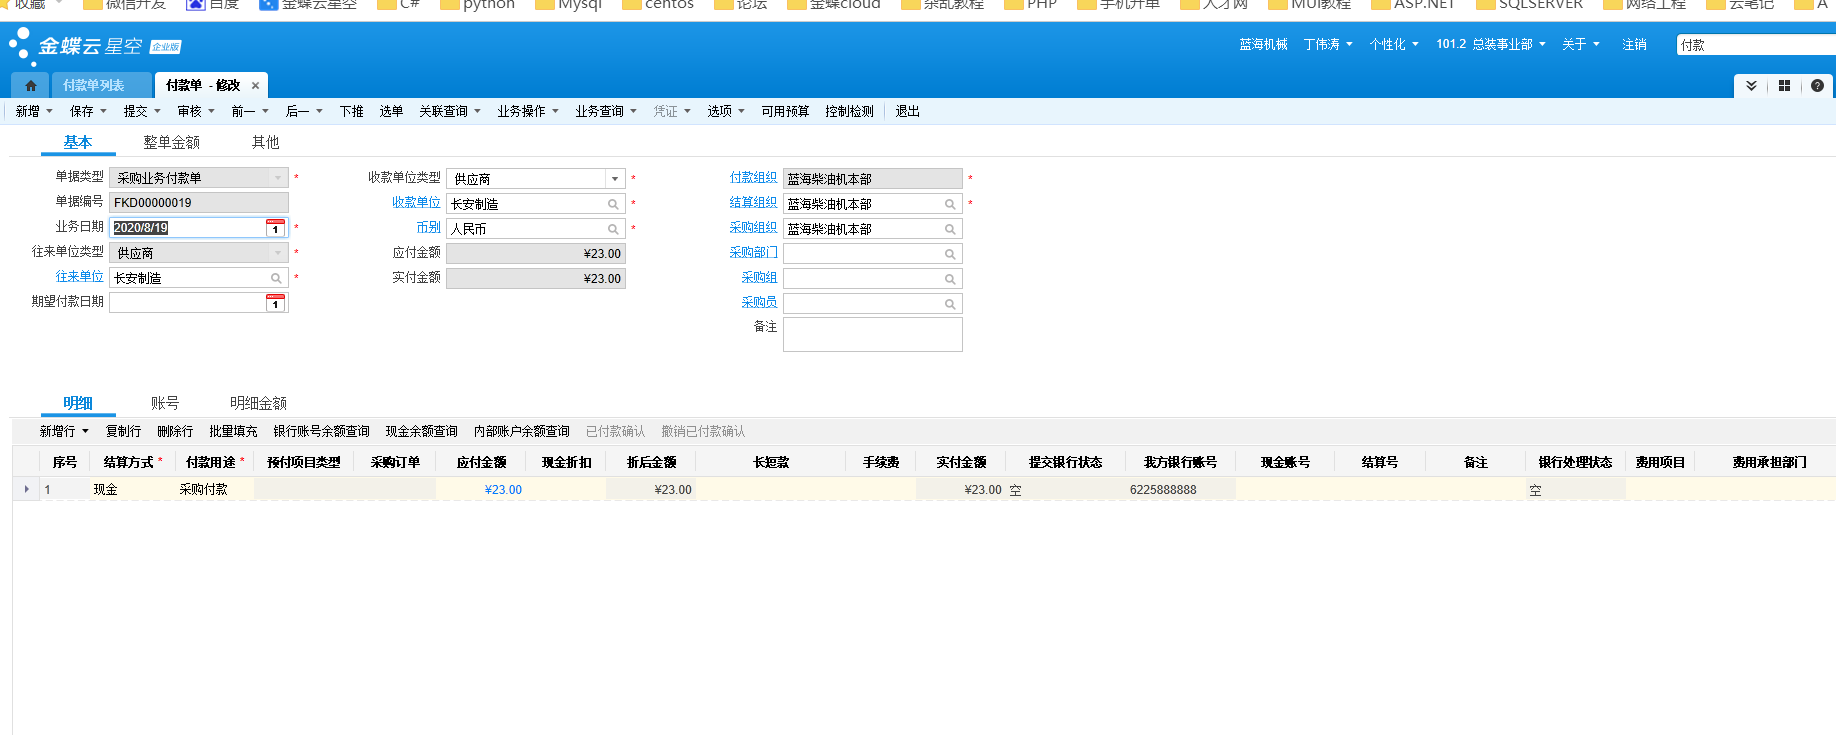Open the grid layout icon at top right
This screenshot has height=735, width=1836.
coord(1784,86)
